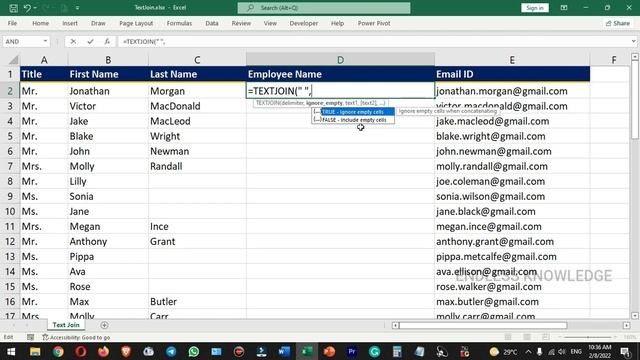Click cell containing Jonathan

tap(108, 91)
